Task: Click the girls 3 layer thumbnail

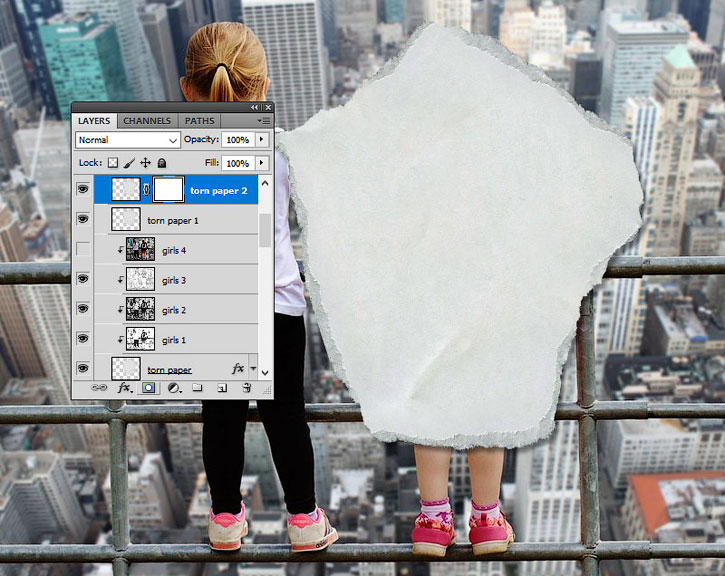Action: tap(141, 279)
